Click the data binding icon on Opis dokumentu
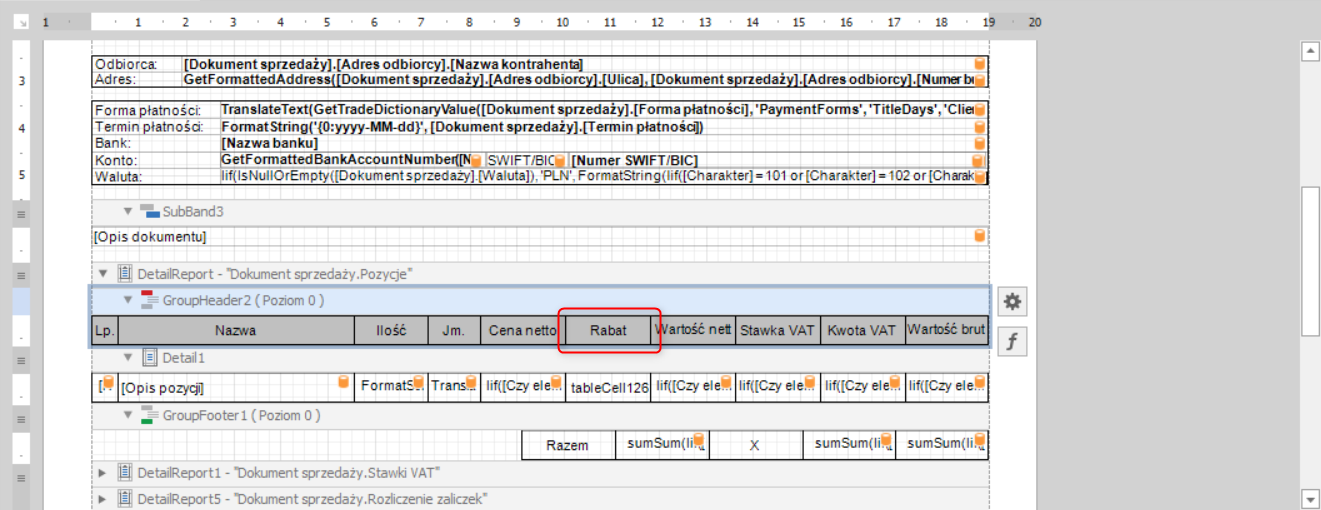 coord(980,236)
